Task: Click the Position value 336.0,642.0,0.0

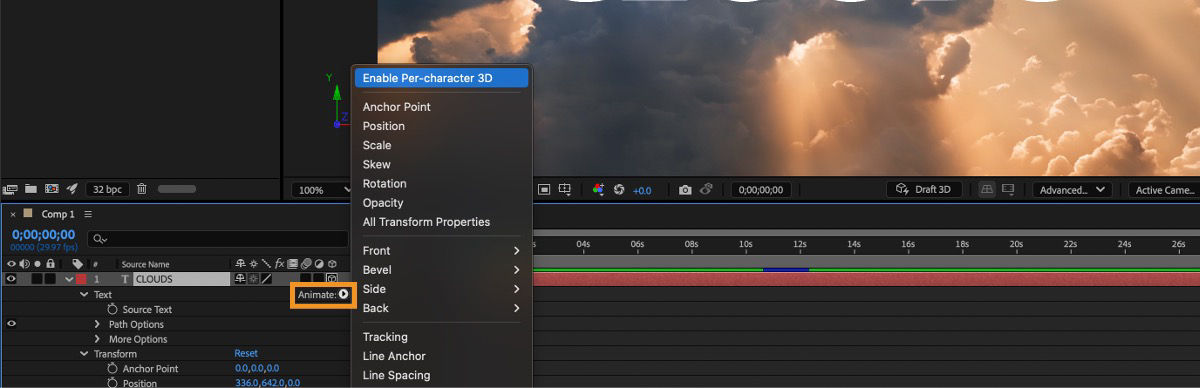Action: tap(267, 383)
